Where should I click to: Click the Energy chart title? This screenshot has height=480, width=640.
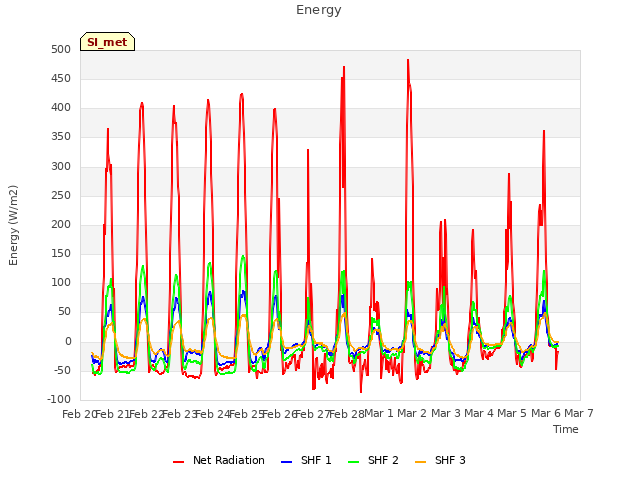319,10
